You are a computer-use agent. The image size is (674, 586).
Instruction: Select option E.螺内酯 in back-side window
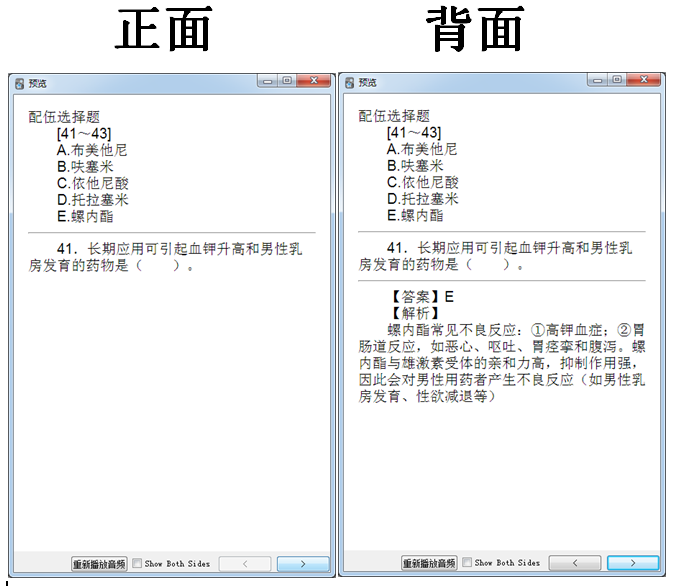click(x=415, y=215)
